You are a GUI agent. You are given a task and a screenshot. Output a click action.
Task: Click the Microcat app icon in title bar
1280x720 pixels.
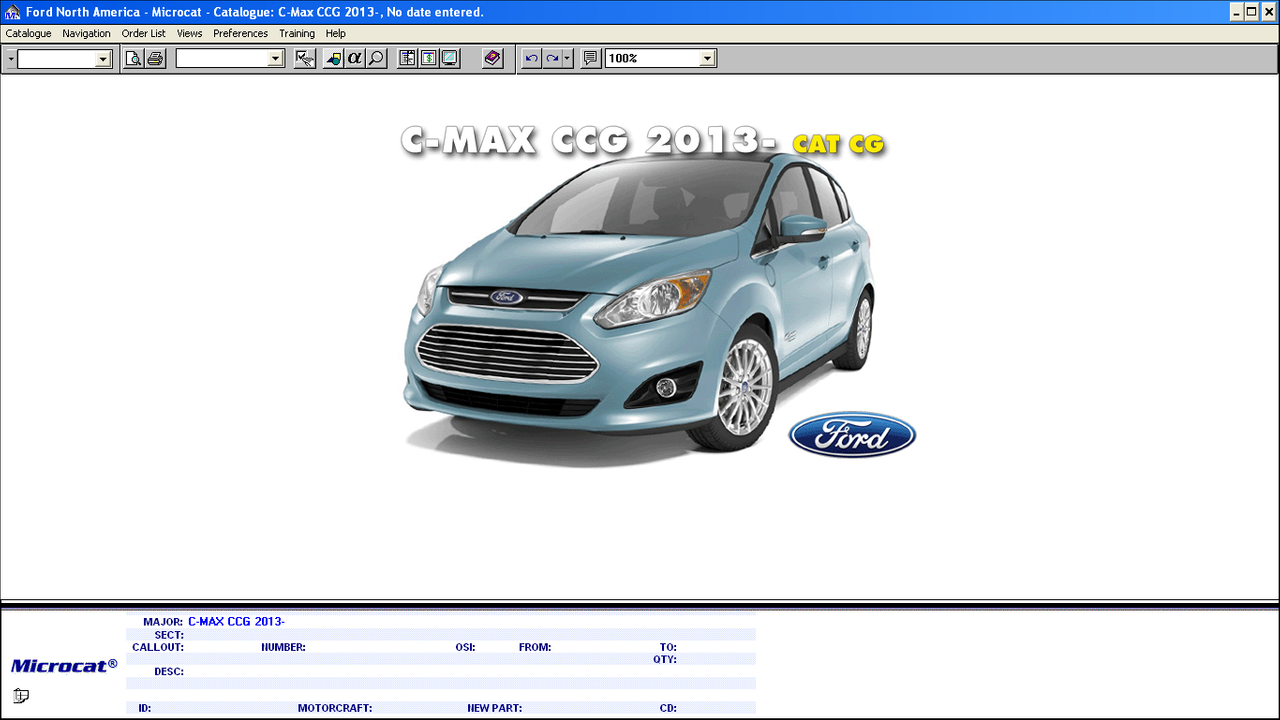[x=12, y=12]
